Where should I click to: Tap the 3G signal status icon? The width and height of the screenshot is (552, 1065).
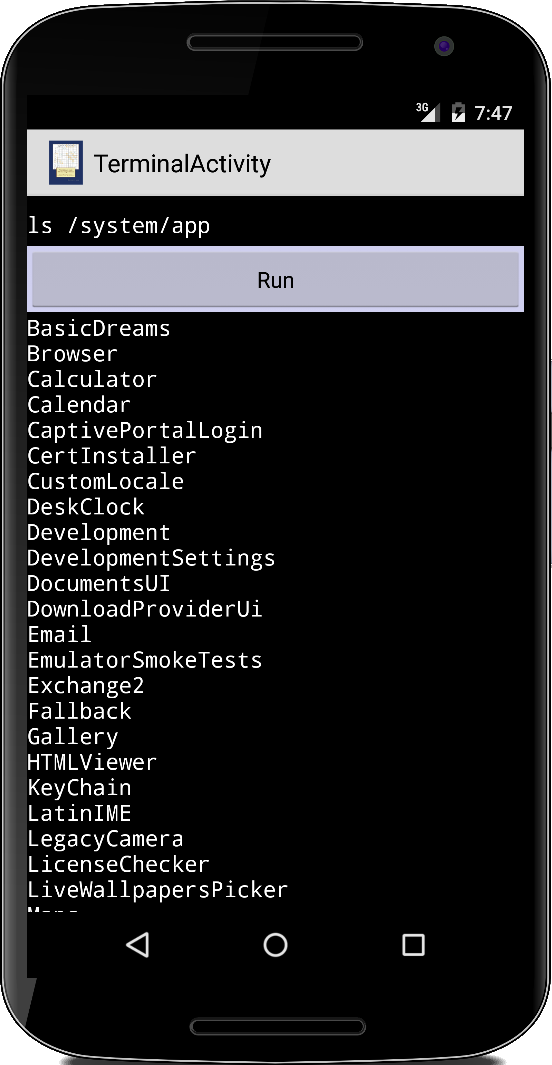(428, 112)
